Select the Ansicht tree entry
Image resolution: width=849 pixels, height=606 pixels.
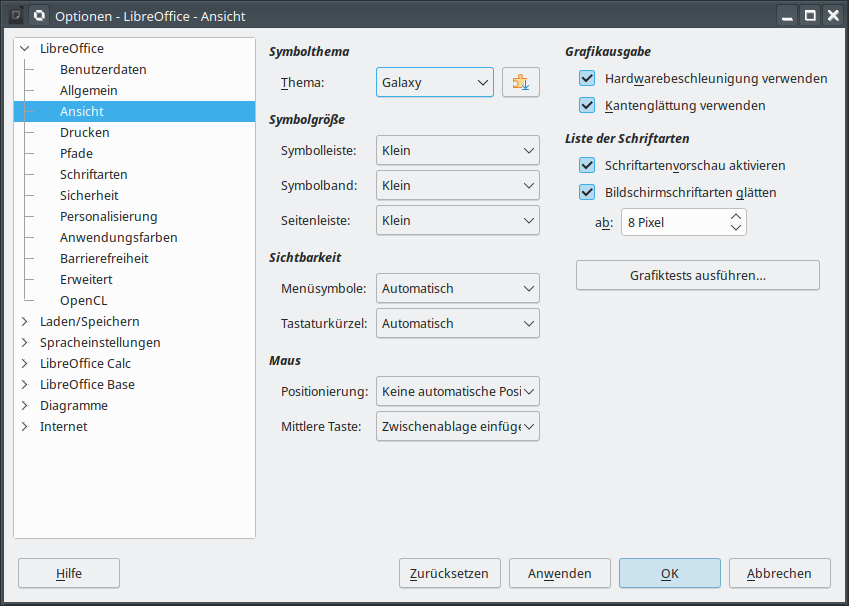[134, 111]
